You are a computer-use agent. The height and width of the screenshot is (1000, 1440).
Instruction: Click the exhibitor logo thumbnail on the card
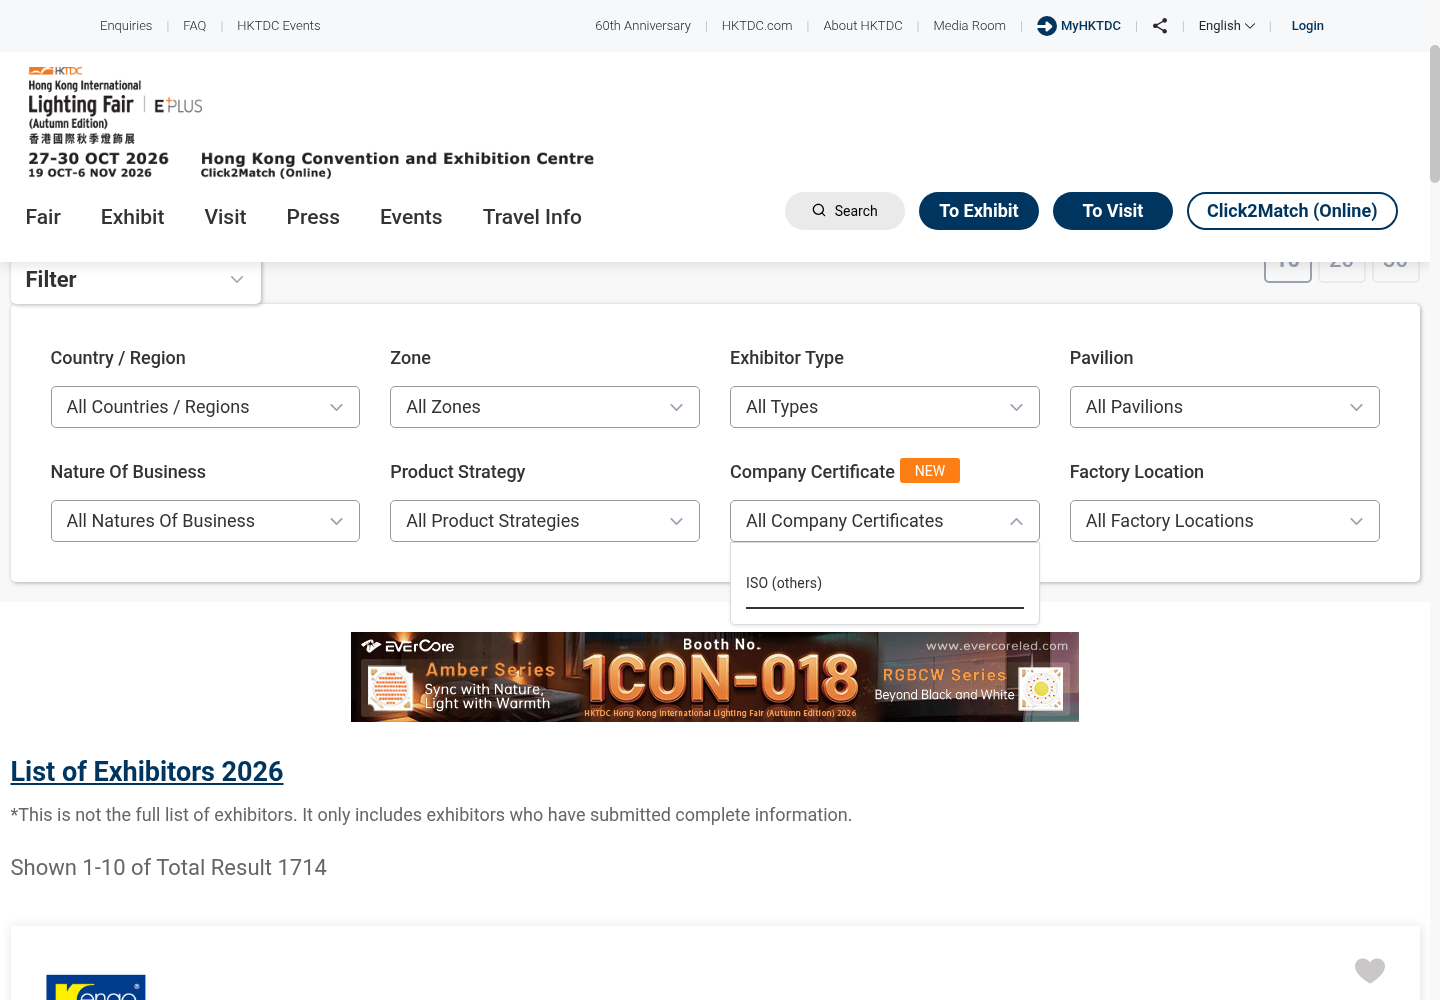pyautogui.click(x=96, y=987)
